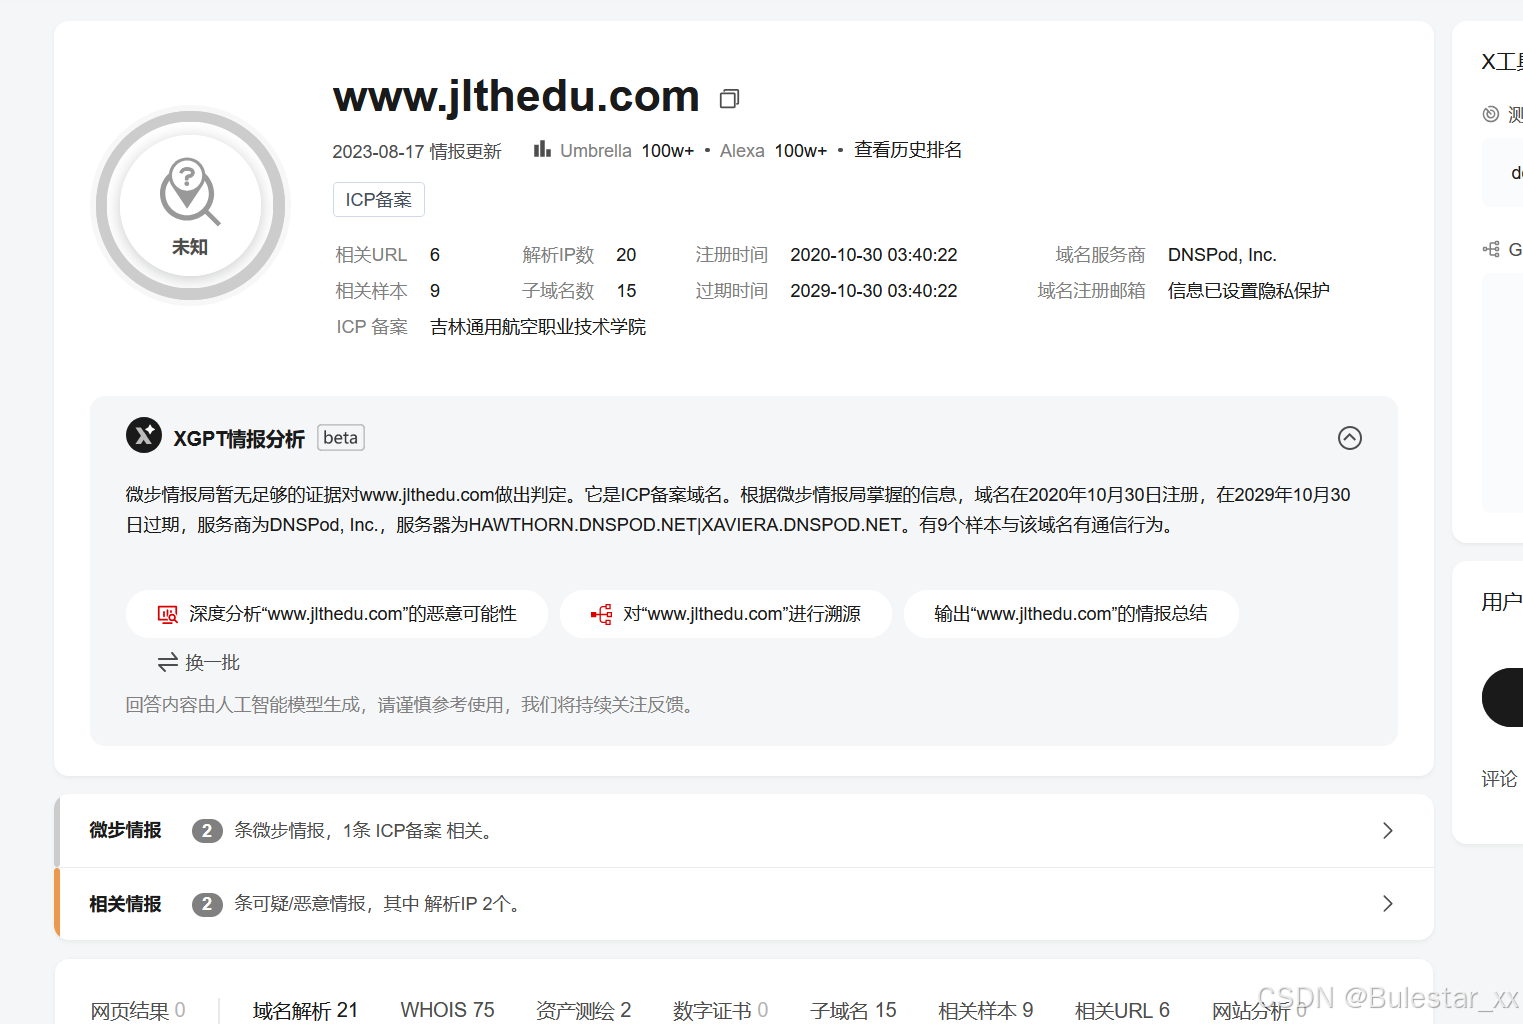
Task: Expand the 相关情报 row chevron
Action: [x=1387, y=903]
